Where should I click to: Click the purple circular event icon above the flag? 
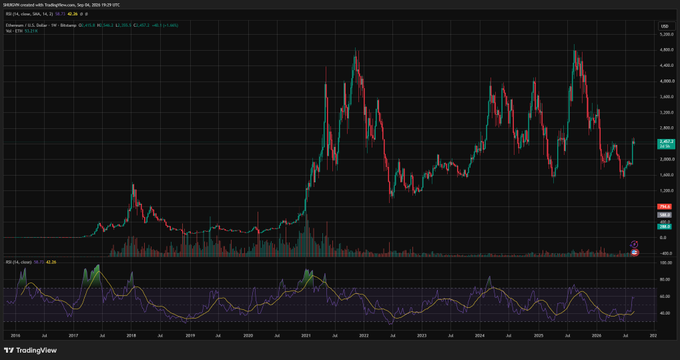[634, 245]
